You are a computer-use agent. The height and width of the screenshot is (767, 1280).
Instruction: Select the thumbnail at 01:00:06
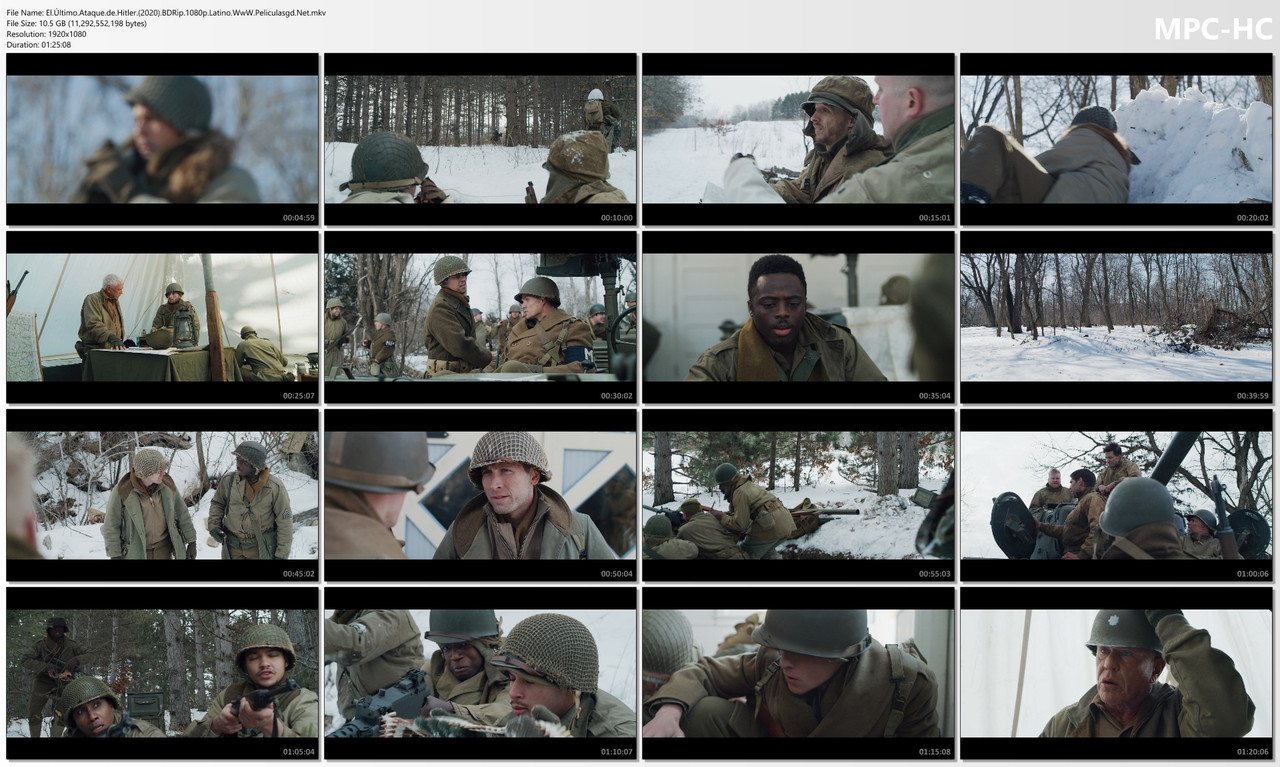pyautogui.click(x=1116, y=495)
